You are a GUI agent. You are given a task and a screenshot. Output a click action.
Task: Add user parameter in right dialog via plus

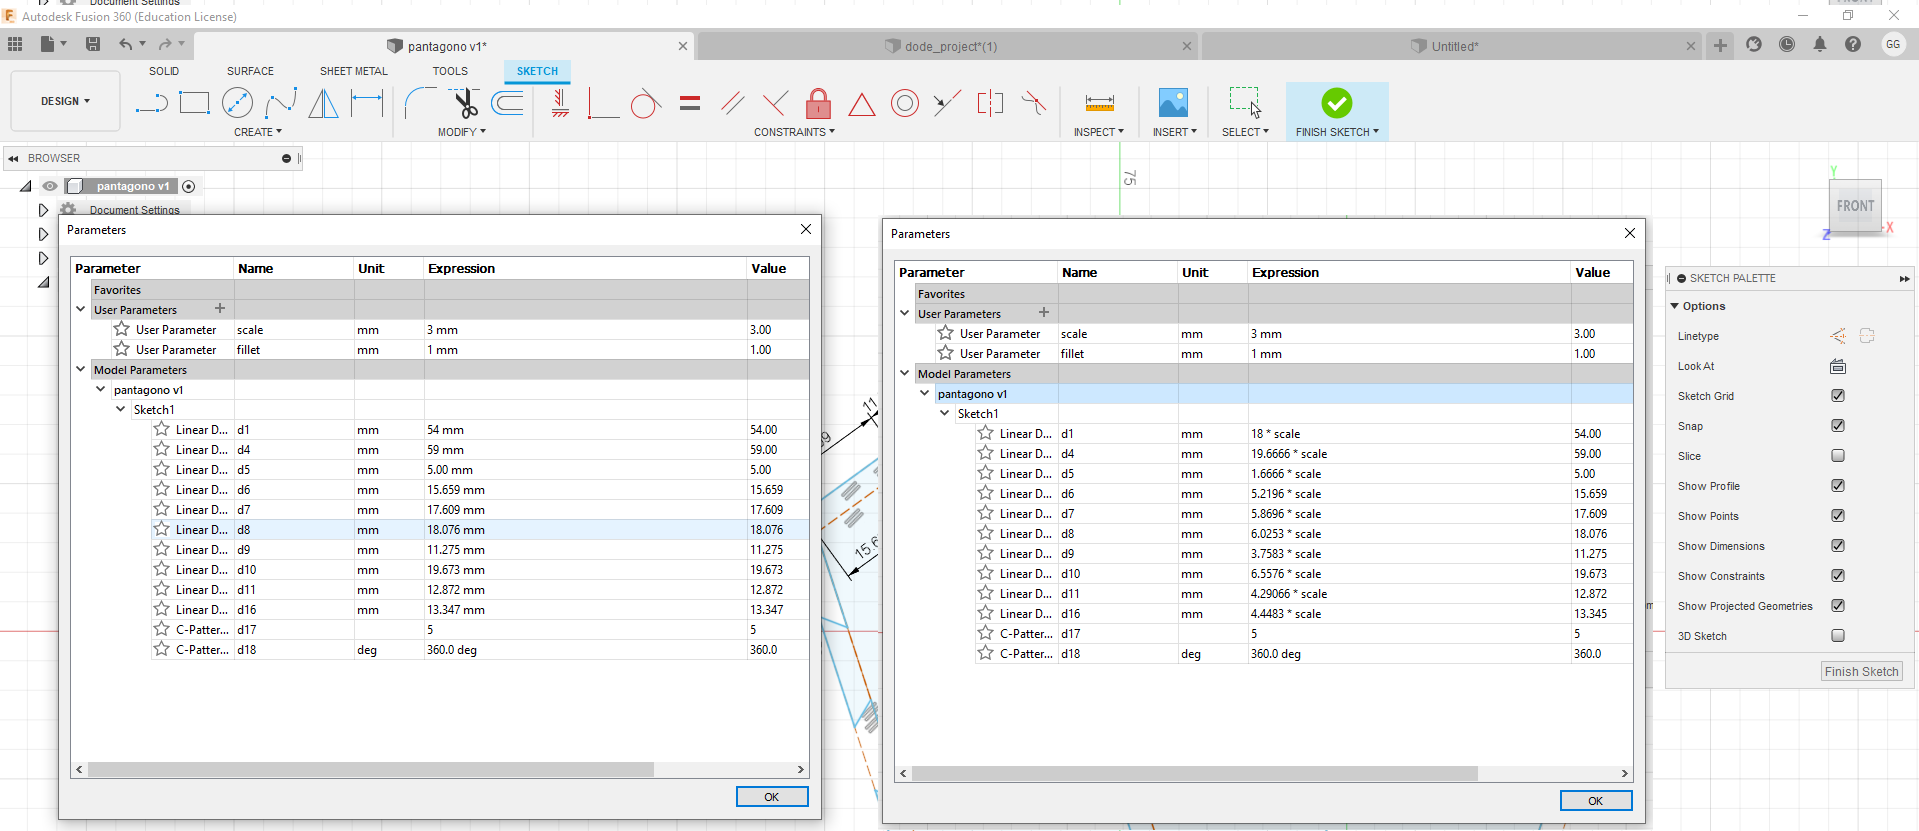pos(1044,313)
